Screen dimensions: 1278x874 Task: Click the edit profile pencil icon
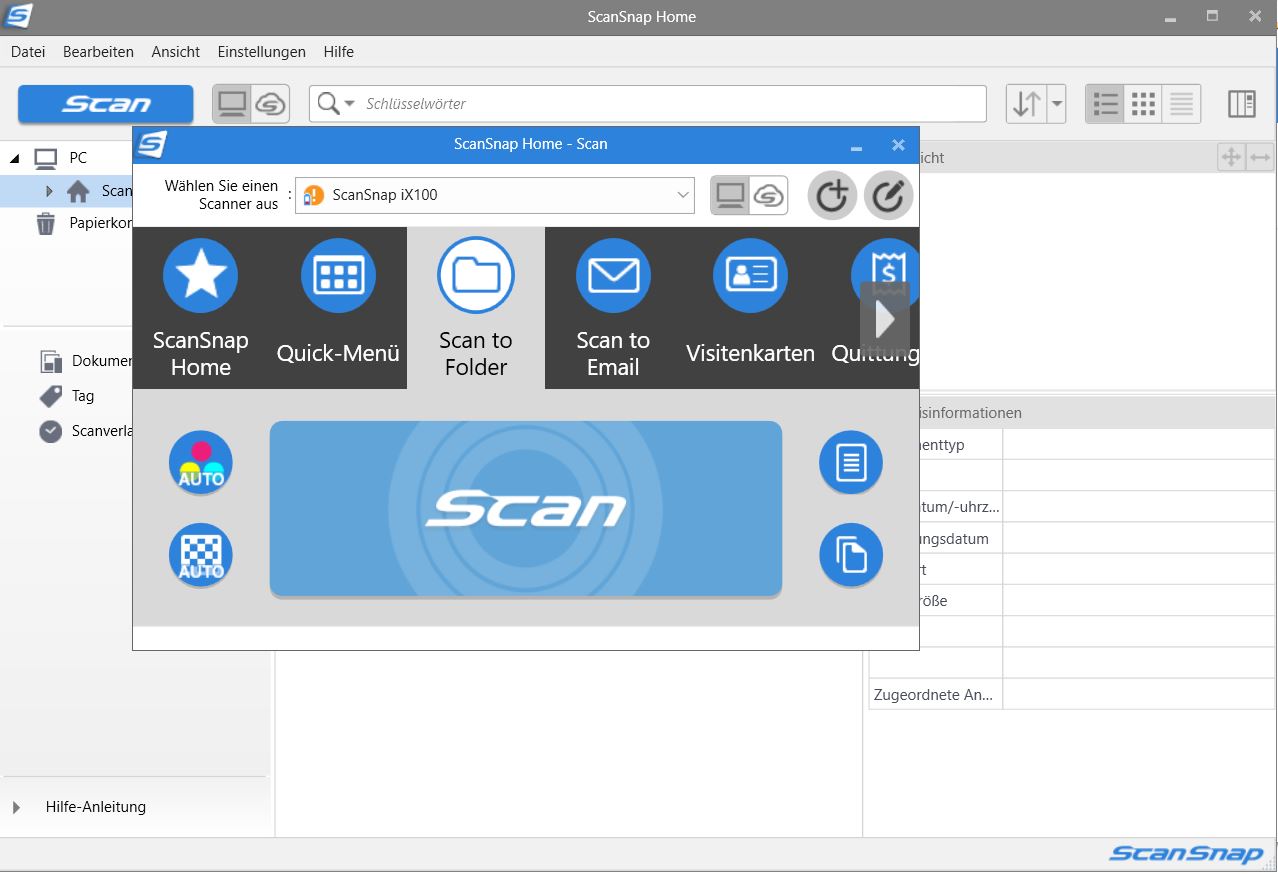(888, 196)
